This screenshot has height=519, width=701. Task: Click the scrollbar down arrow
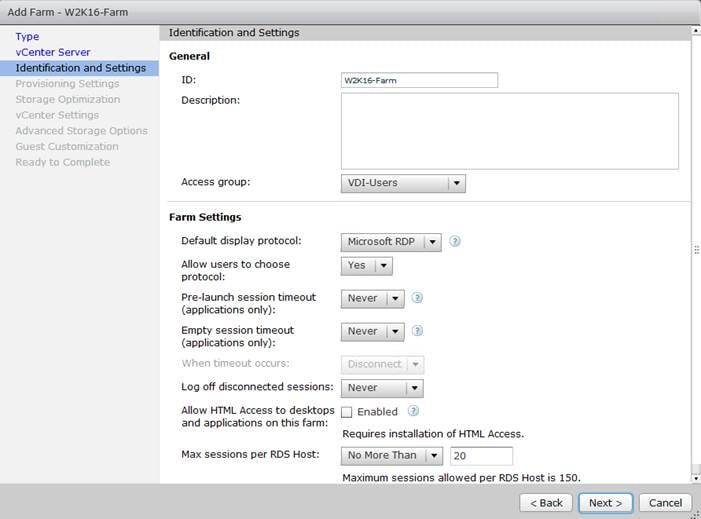coord(696,478)
